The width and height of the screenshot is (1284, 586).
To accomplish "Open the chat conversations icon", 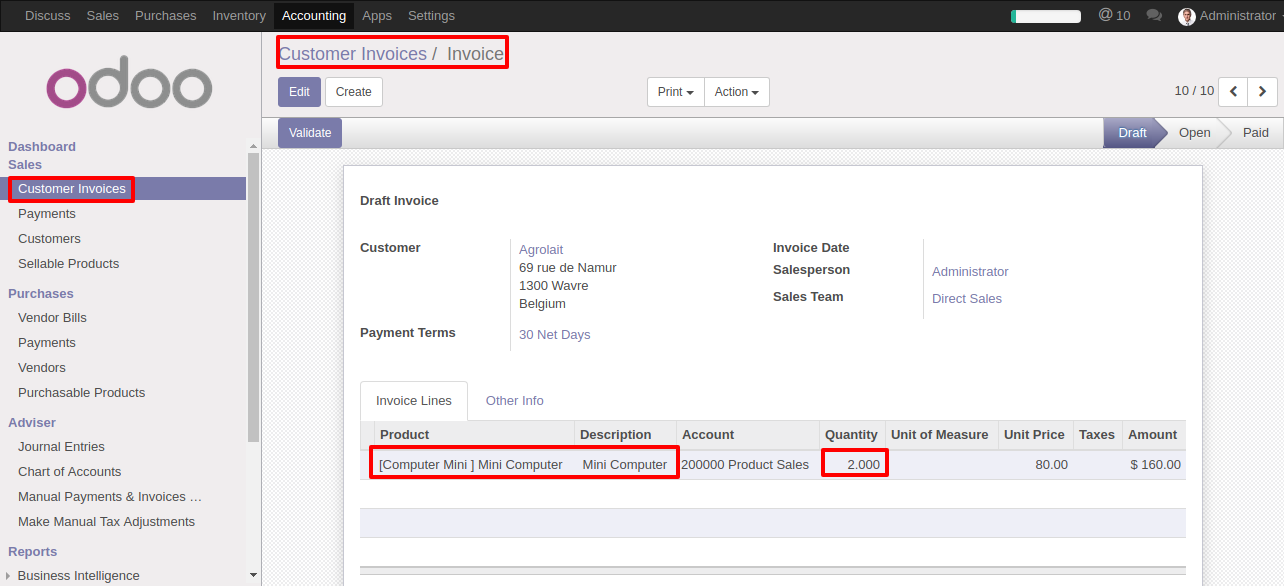I will pos(1154,15).
